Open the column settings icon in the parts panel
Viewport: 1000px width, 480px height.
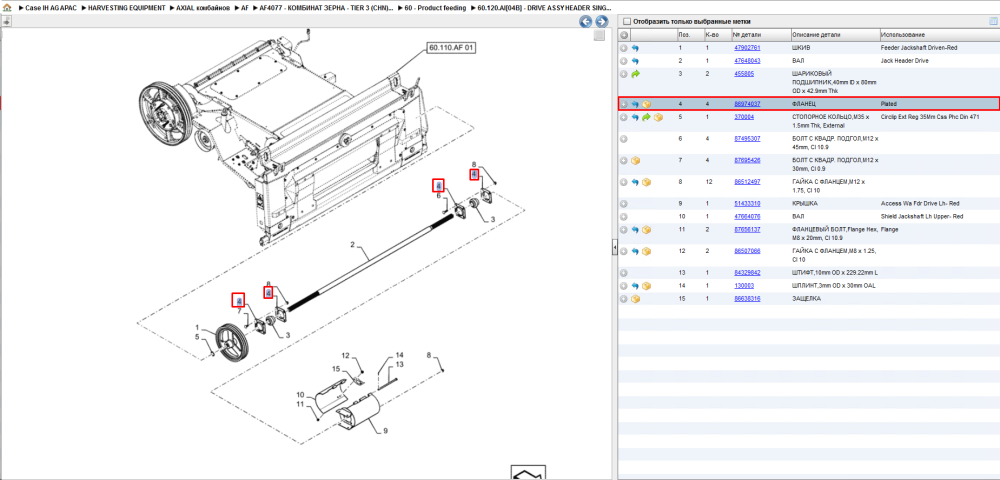click(x=992, y=21)
